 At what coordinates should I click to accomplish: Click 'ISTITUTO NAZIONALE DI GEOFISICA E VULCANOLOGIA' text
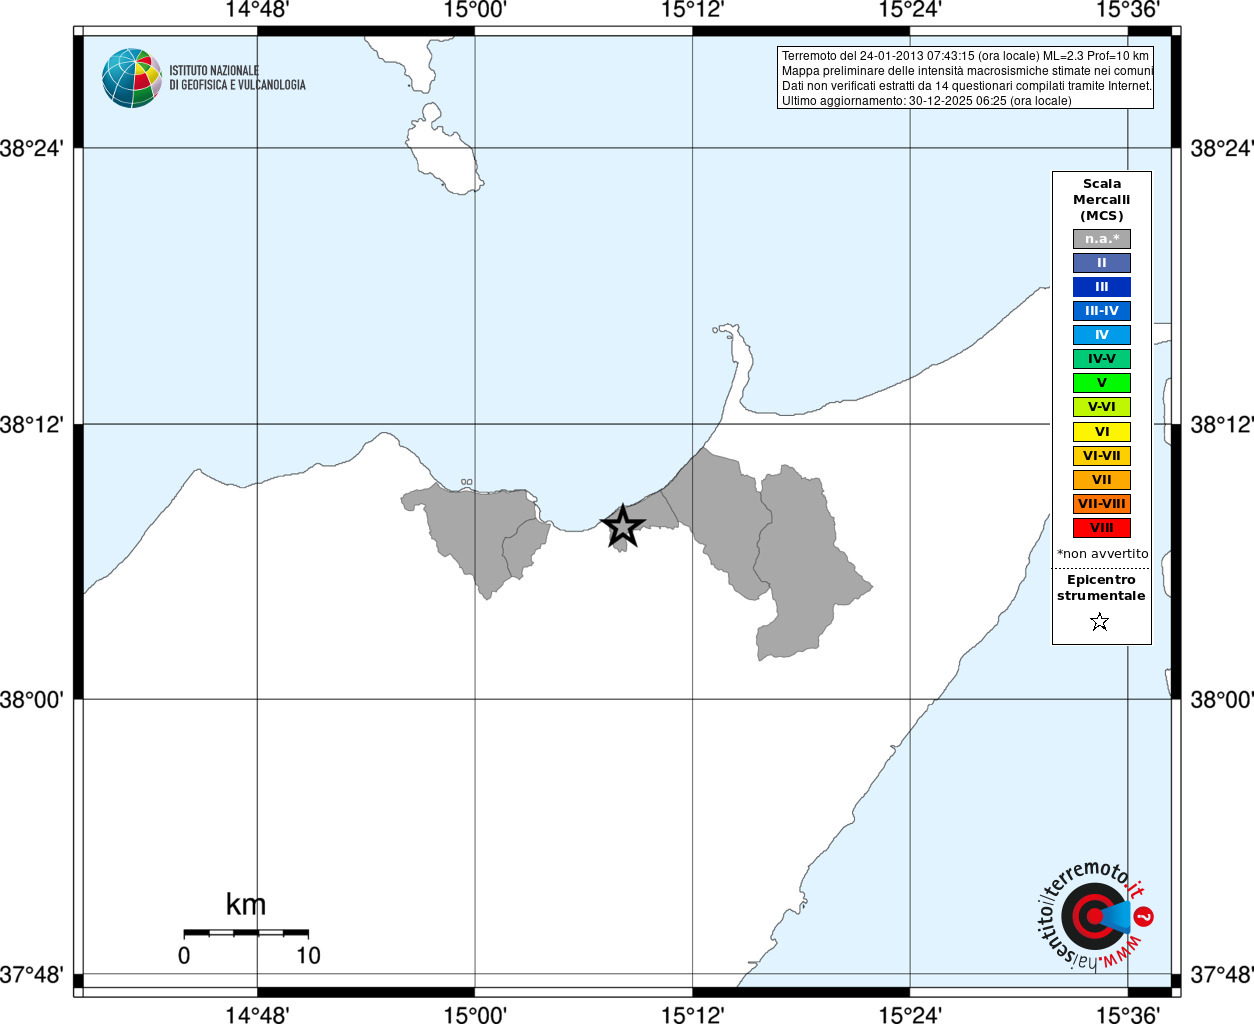pos(237,78)
